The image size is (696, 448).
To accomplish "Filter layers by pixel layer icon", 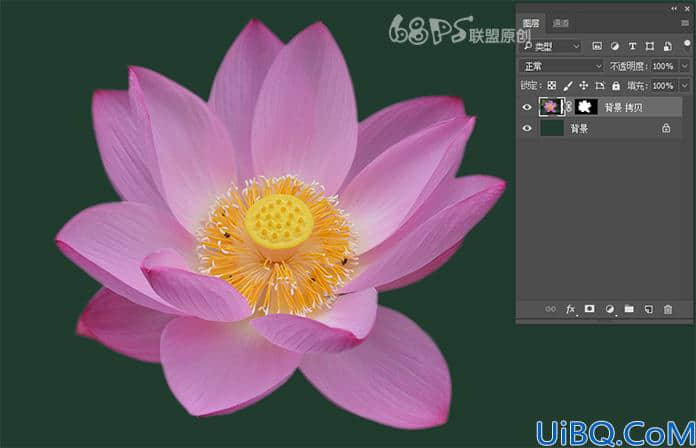I will (597, 46).
